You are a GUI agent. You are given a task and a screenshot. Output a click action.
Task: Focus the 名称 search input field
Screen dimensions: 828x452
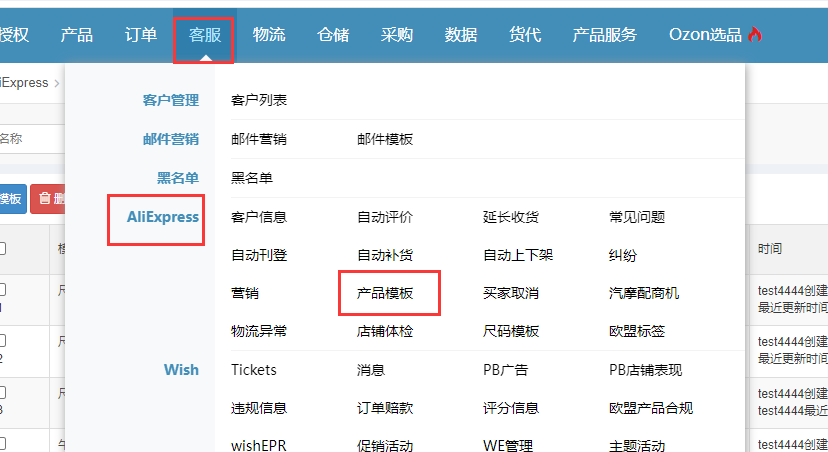pos(32,139)
